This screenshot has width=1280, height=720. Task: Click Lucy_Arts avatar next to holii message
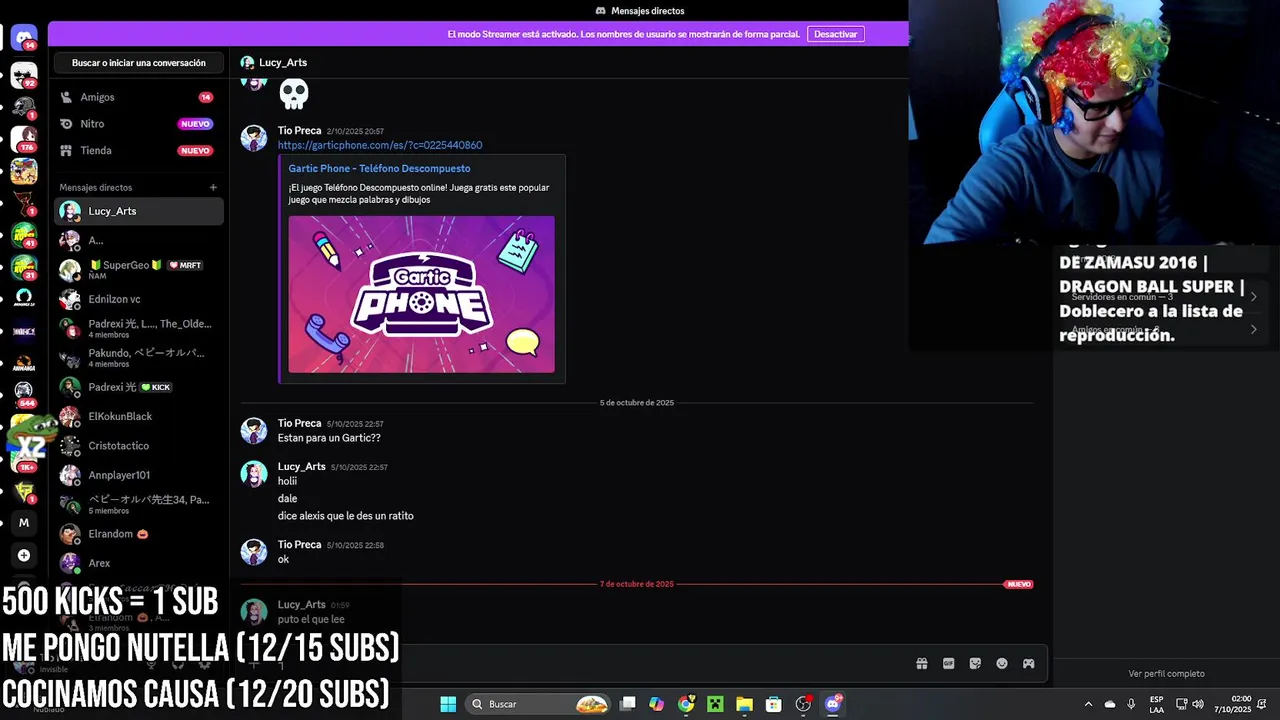coord(254,474)
